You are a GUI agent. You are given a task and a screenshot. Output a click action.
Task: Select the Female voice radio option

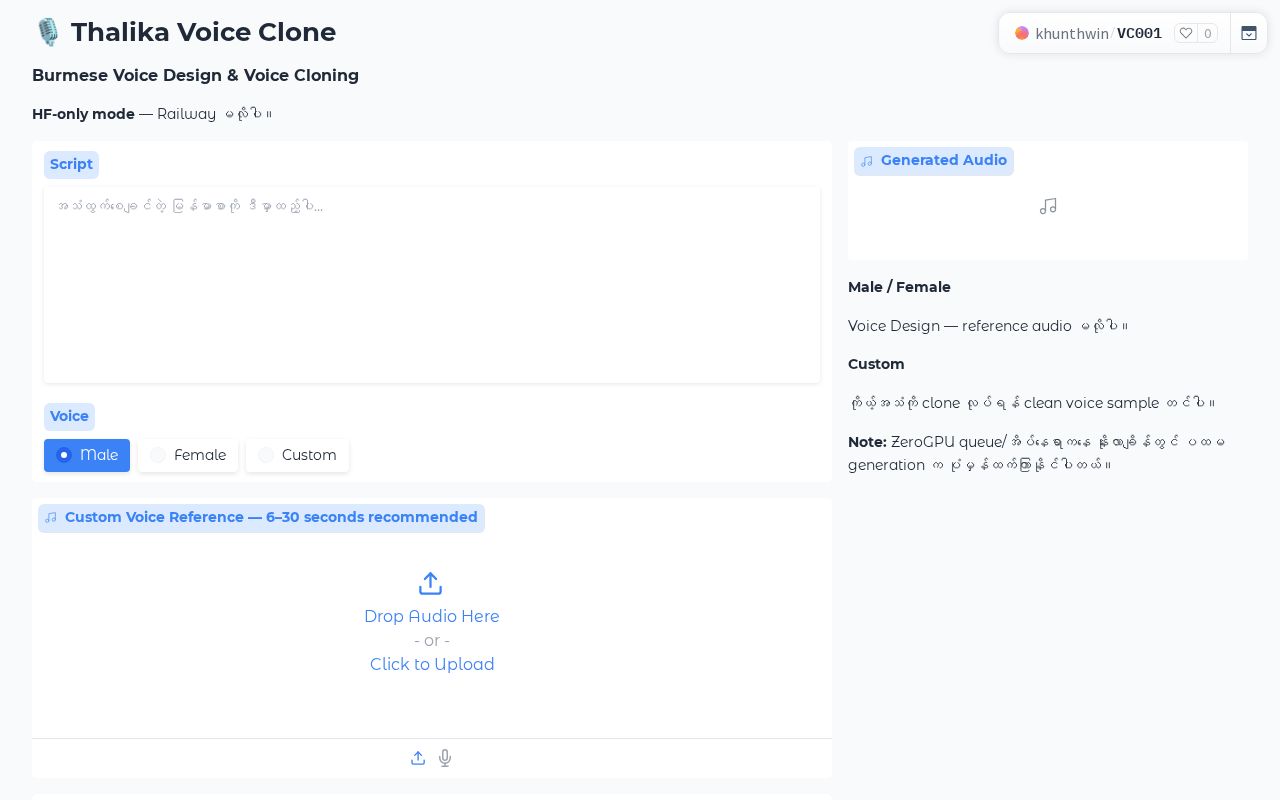pos(188,455)
